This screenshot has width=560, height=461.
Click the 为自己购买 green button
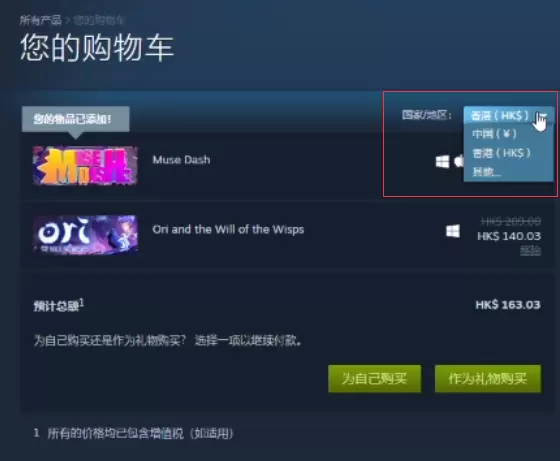pyautogui.click(x=374, y=379)
